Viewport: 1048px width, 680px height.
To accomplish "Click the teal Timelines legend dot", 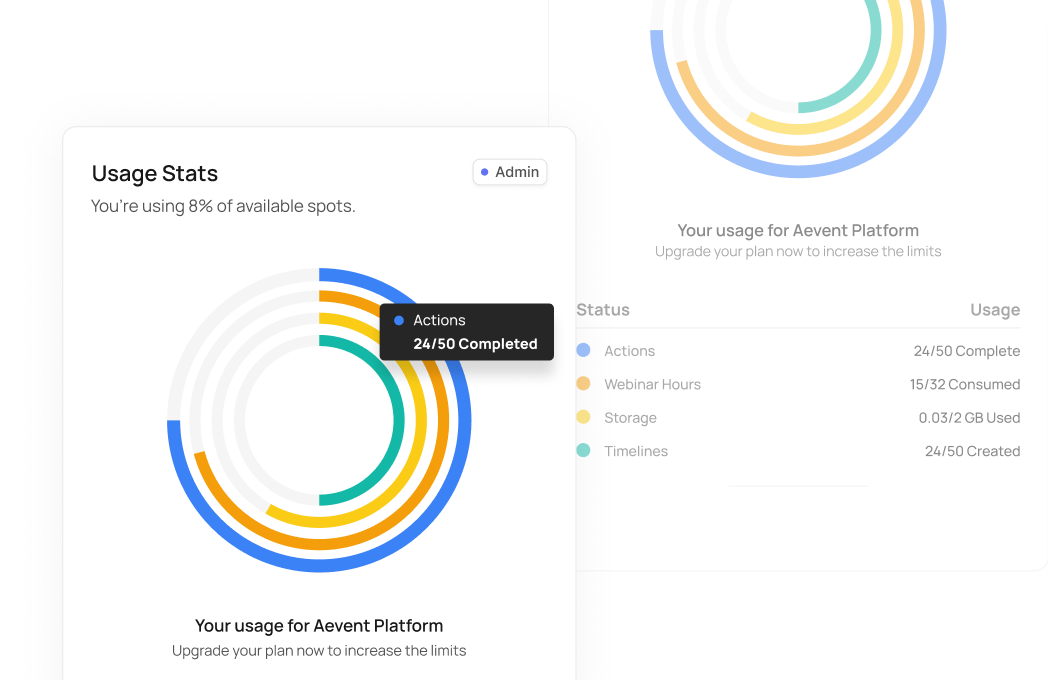I will pos(583,450).
